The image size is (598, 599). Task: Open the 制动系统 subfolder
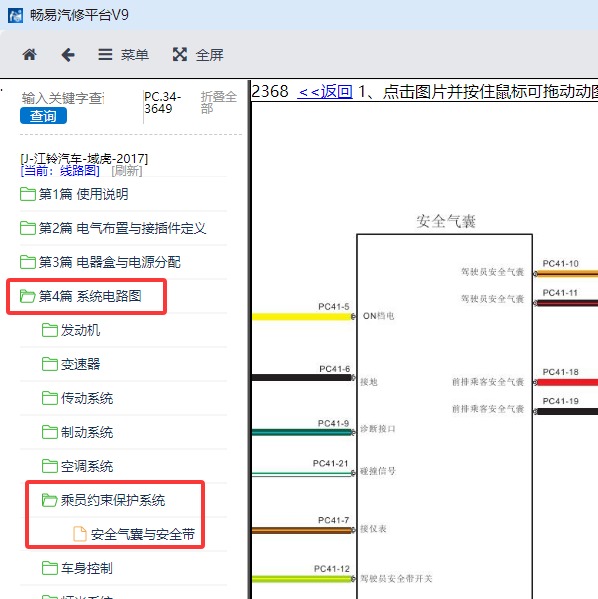[x=87, y=432]
